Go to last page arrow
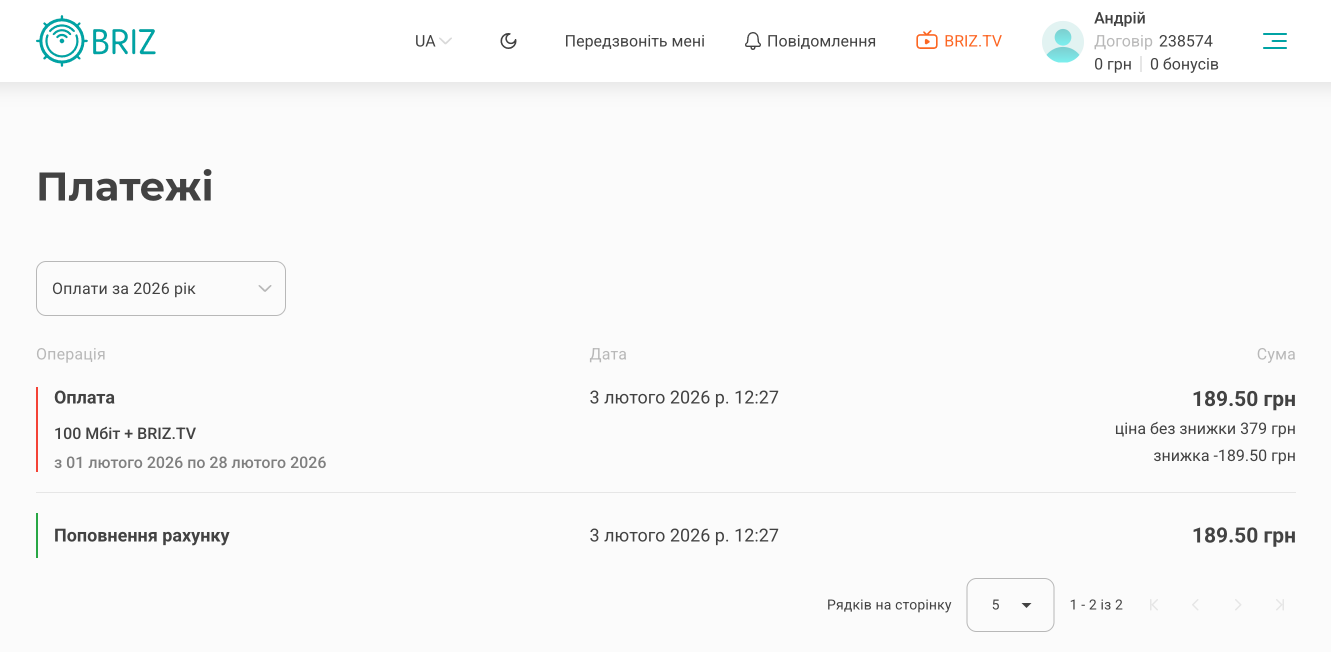 1280,605
